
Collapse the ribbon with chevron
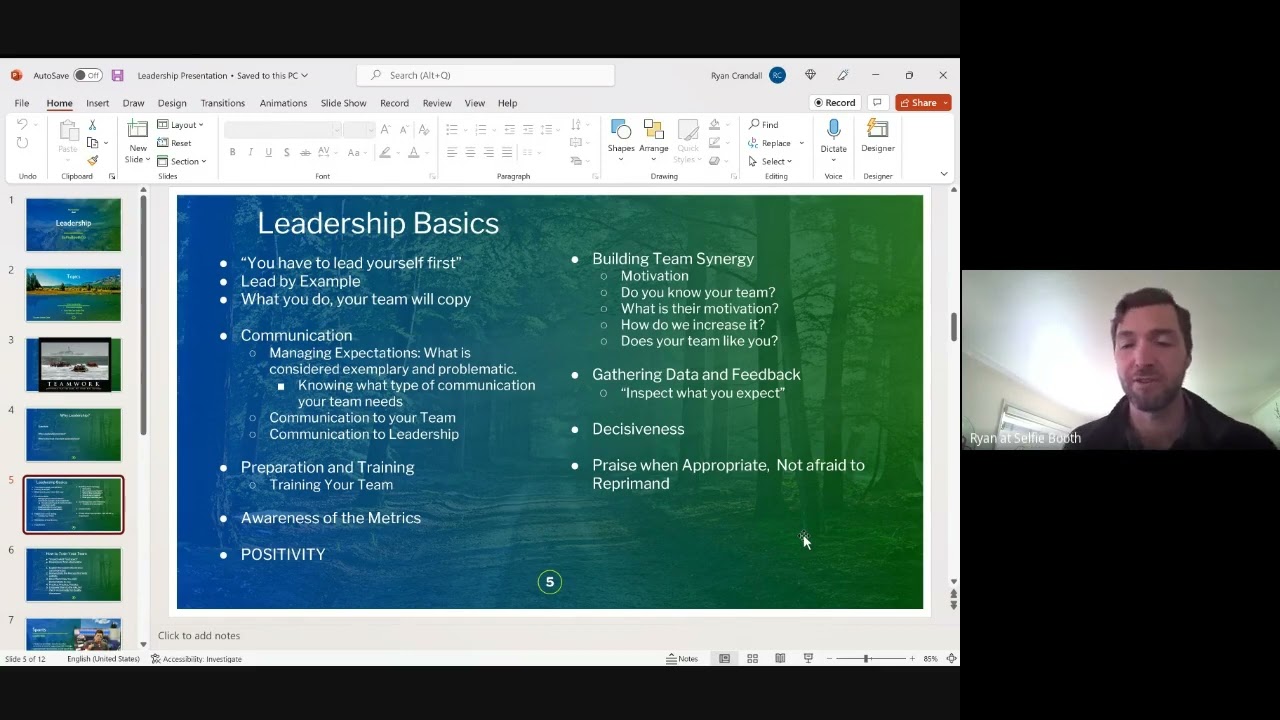point(943,174)
